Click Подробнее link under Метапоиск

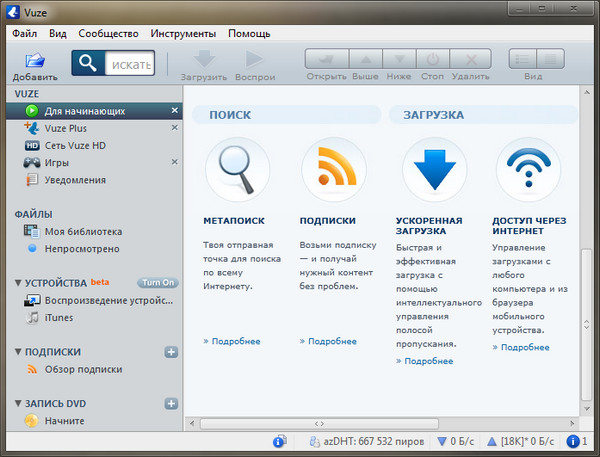pyautogui.click(x=232, y=341)
